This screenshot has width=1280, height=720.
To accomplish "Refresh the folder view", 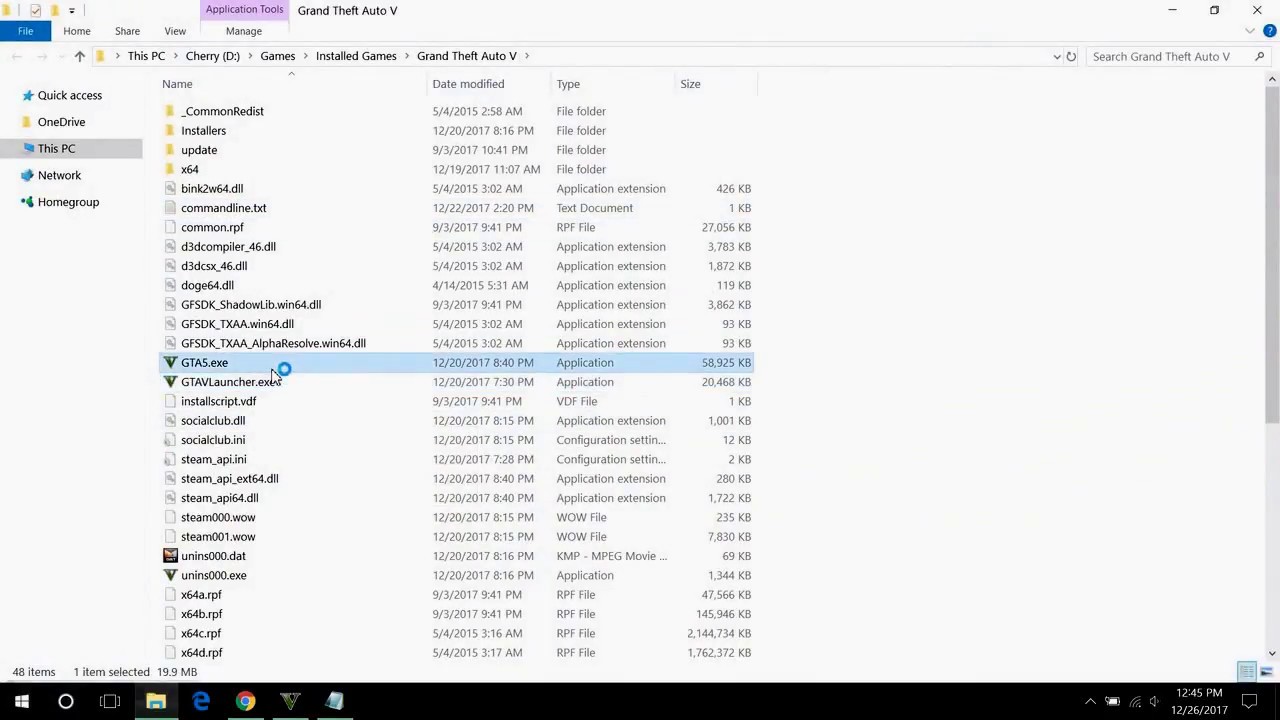I will pyautogui.click(x=1071, y=56).
